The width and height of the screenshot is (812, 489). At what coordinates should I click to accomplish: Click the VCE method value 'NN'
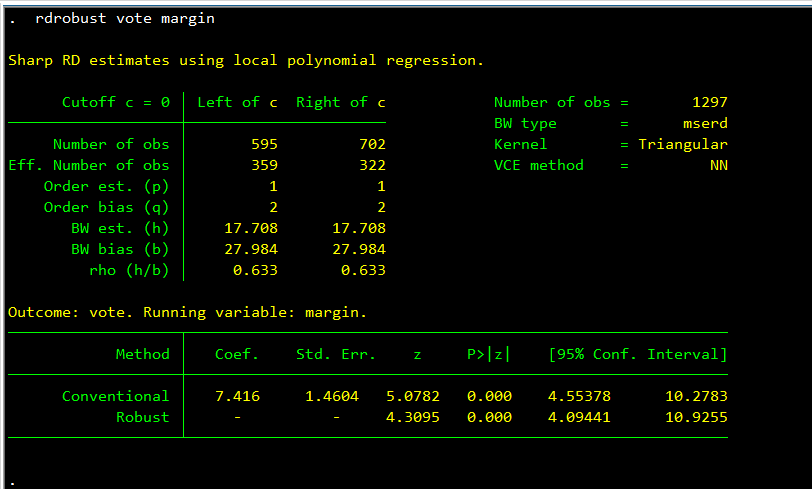718,165
